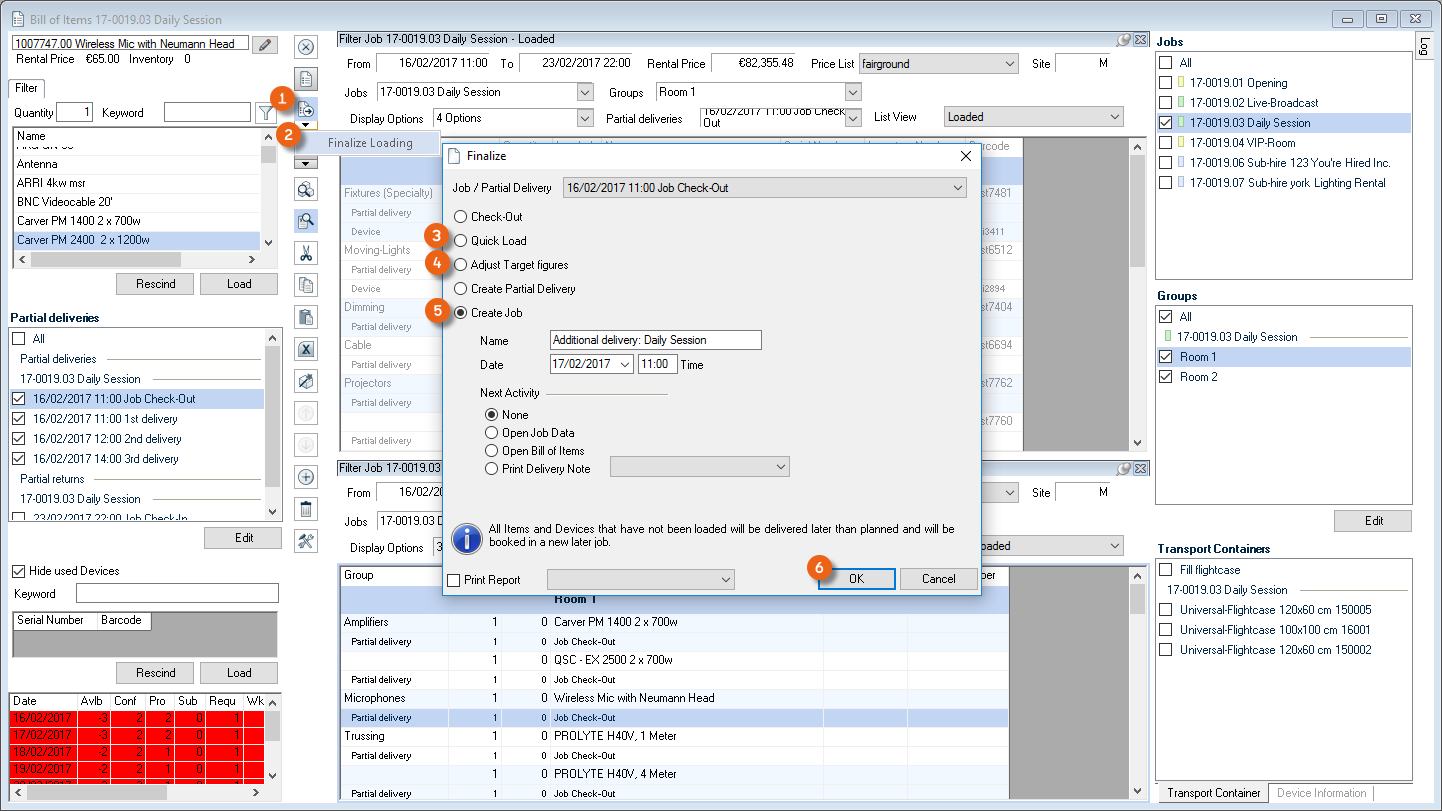Expand the Price List fairground dropdown
Viewport: 1442px width, 811px height.
[1008, 64]
